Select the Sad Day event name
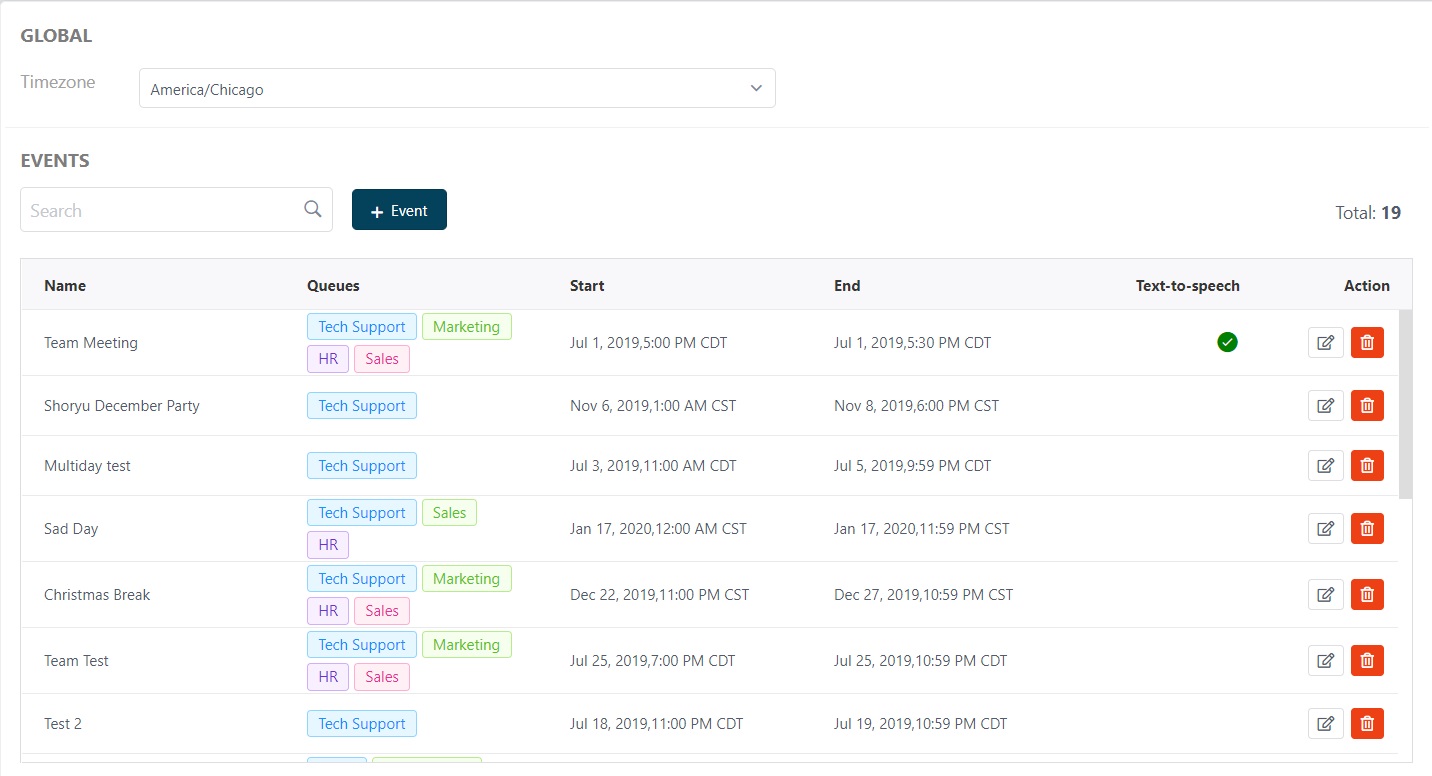Screen dimensions: 1432x776 point(71,529)
